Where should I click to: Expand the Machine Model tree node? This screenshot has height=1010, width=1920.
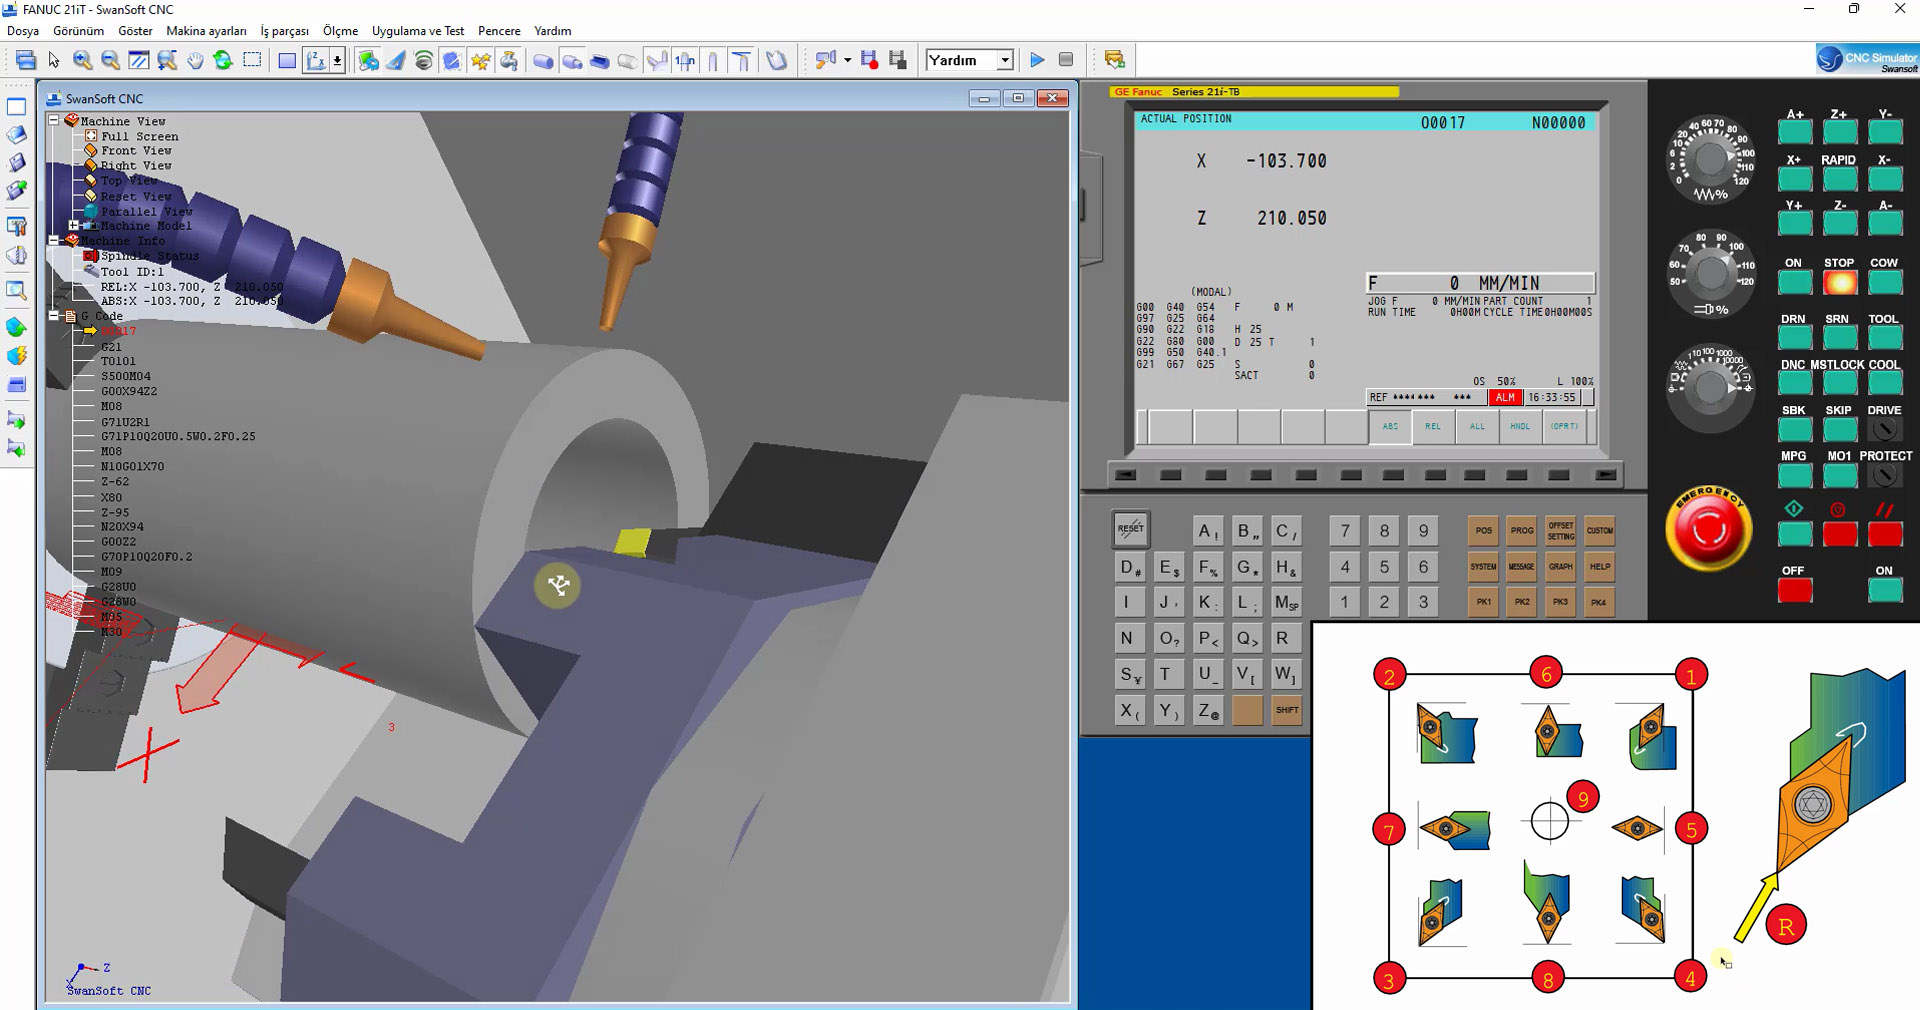[74, 226]
